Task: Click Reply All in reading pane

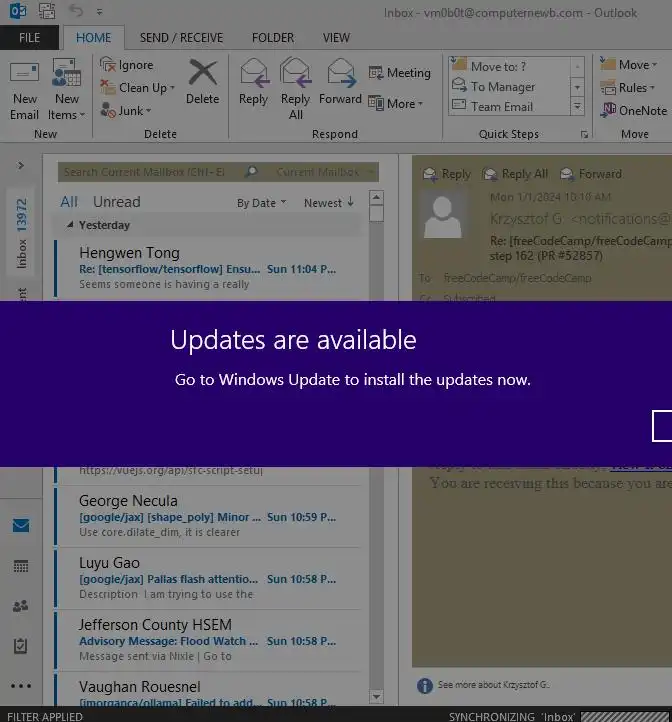Action: pyautogui.click(x=515, y=174)
